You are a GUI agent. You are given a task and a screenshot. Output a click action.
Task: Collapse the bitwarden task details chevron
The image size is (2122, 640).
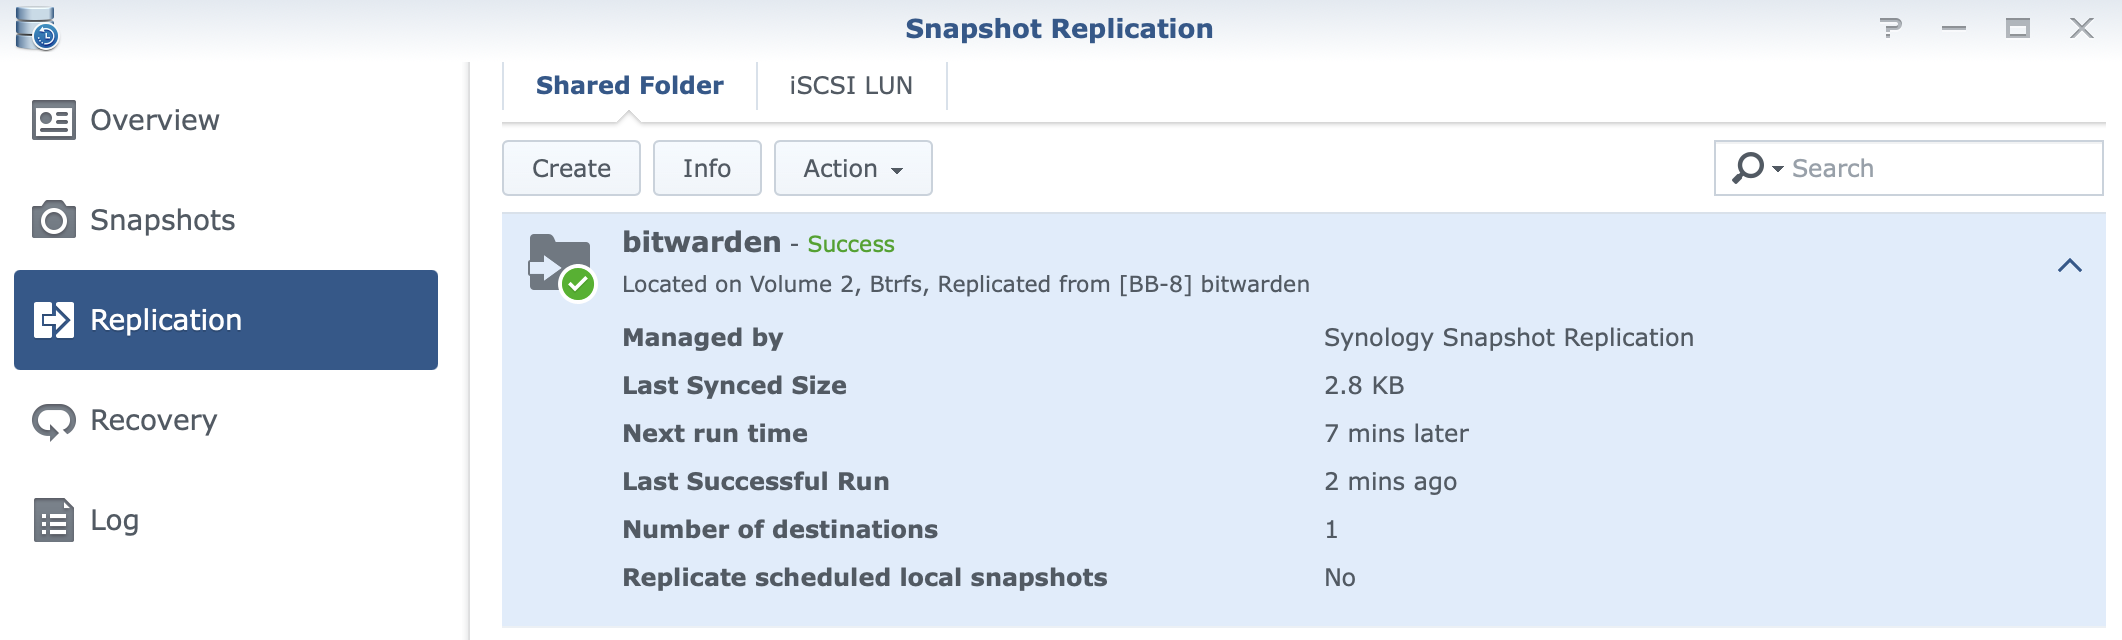pyautogui.click(x=2070, y=265)
